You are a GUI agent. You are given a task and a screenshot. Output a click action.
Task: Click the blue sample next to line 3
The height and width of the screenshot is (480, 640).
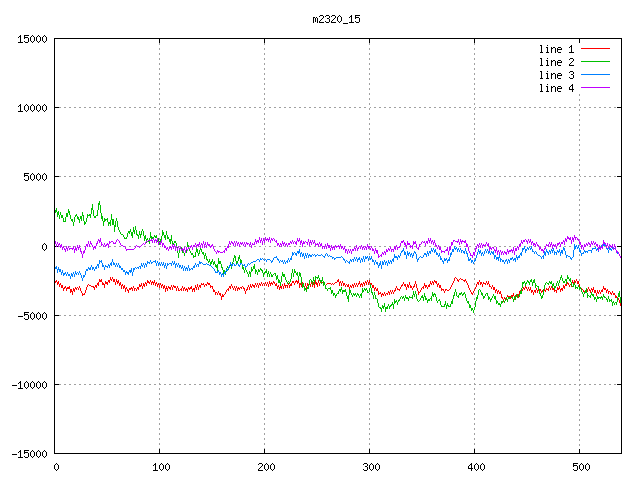[x=595, y=75]
